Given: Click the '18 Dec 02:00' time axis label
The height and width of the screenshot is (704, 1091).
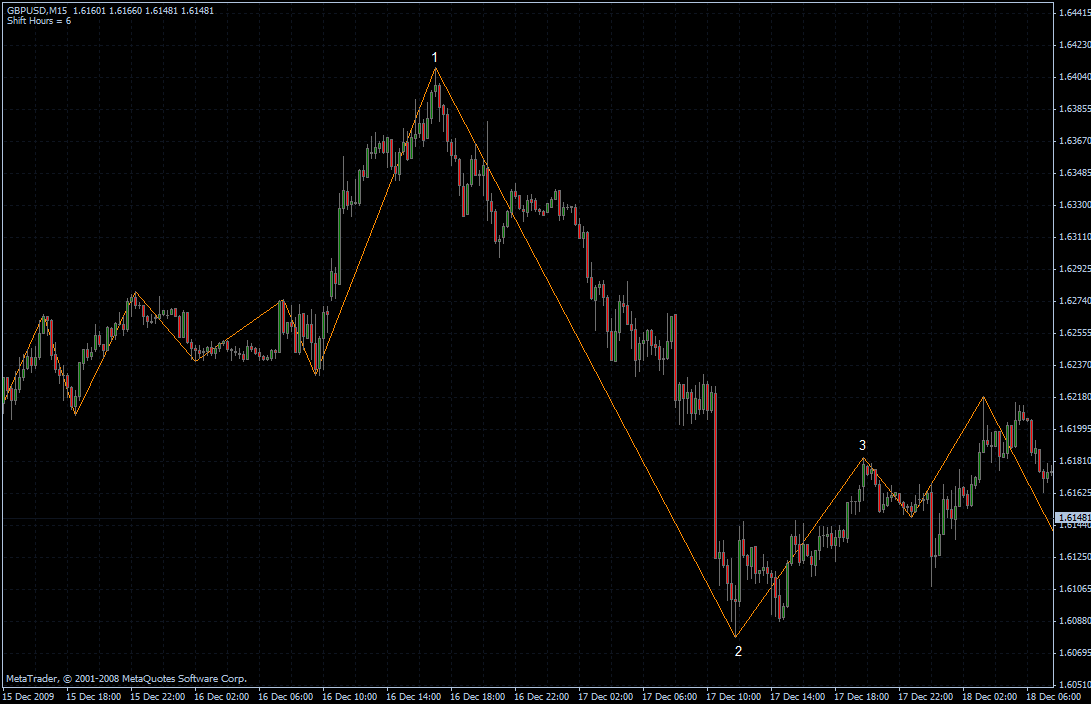Looking at the screenshot, I should coord(989,696).
